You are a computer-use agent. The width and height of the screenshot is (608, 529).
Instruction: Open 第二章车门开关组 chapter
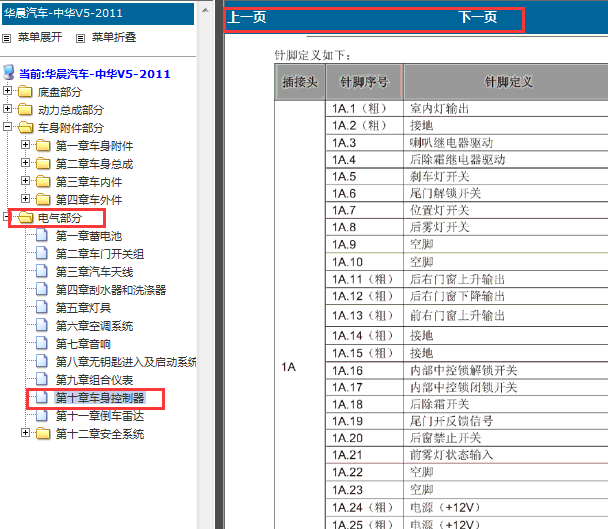[100, 254]
